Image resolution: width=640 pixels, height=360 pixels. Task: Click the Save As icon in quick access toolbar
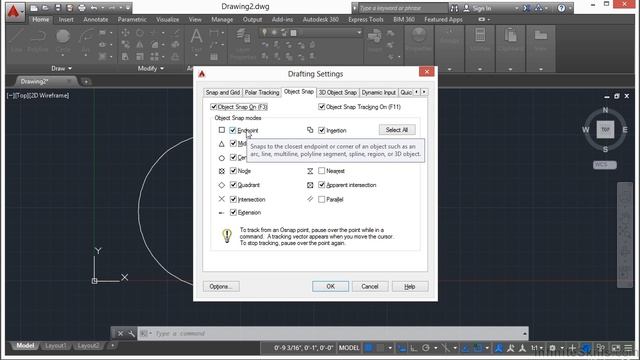pyautogui.click(x=69, y=8)
